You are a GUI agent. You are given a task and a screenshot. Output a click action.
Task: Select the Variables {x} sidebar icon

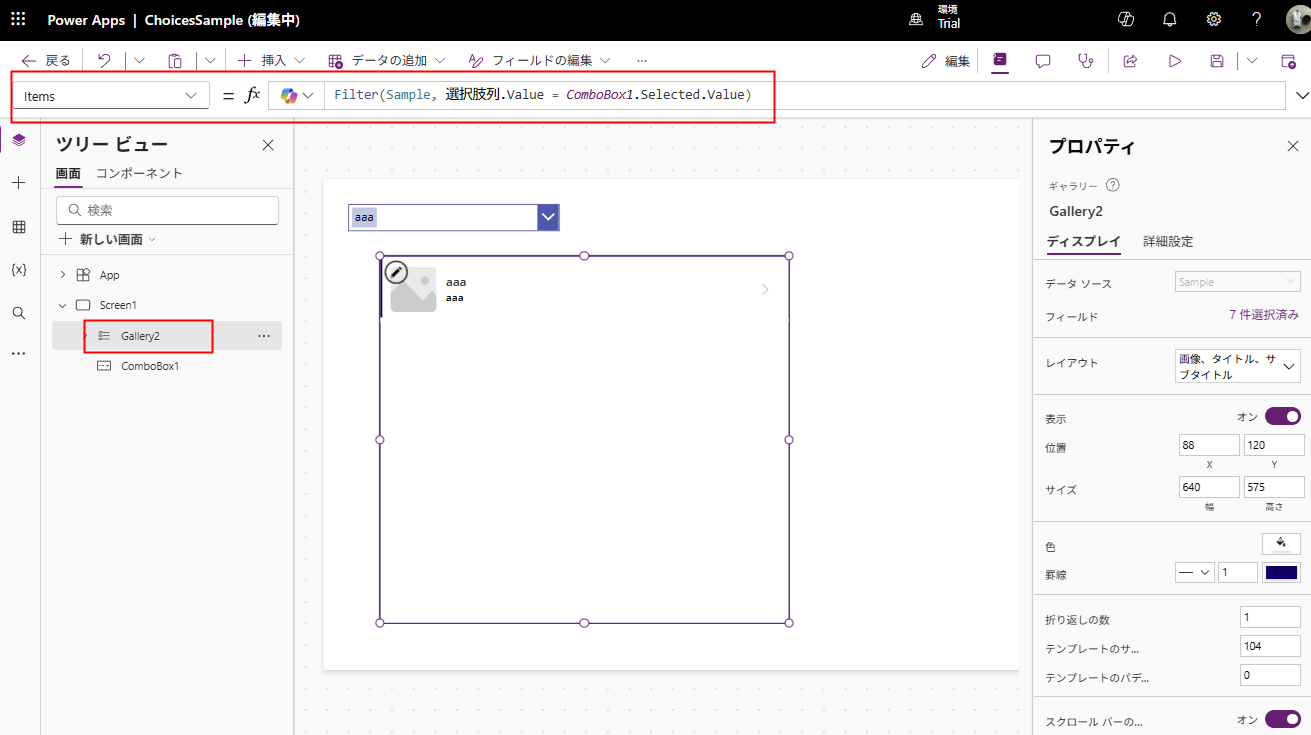[18, 269]
